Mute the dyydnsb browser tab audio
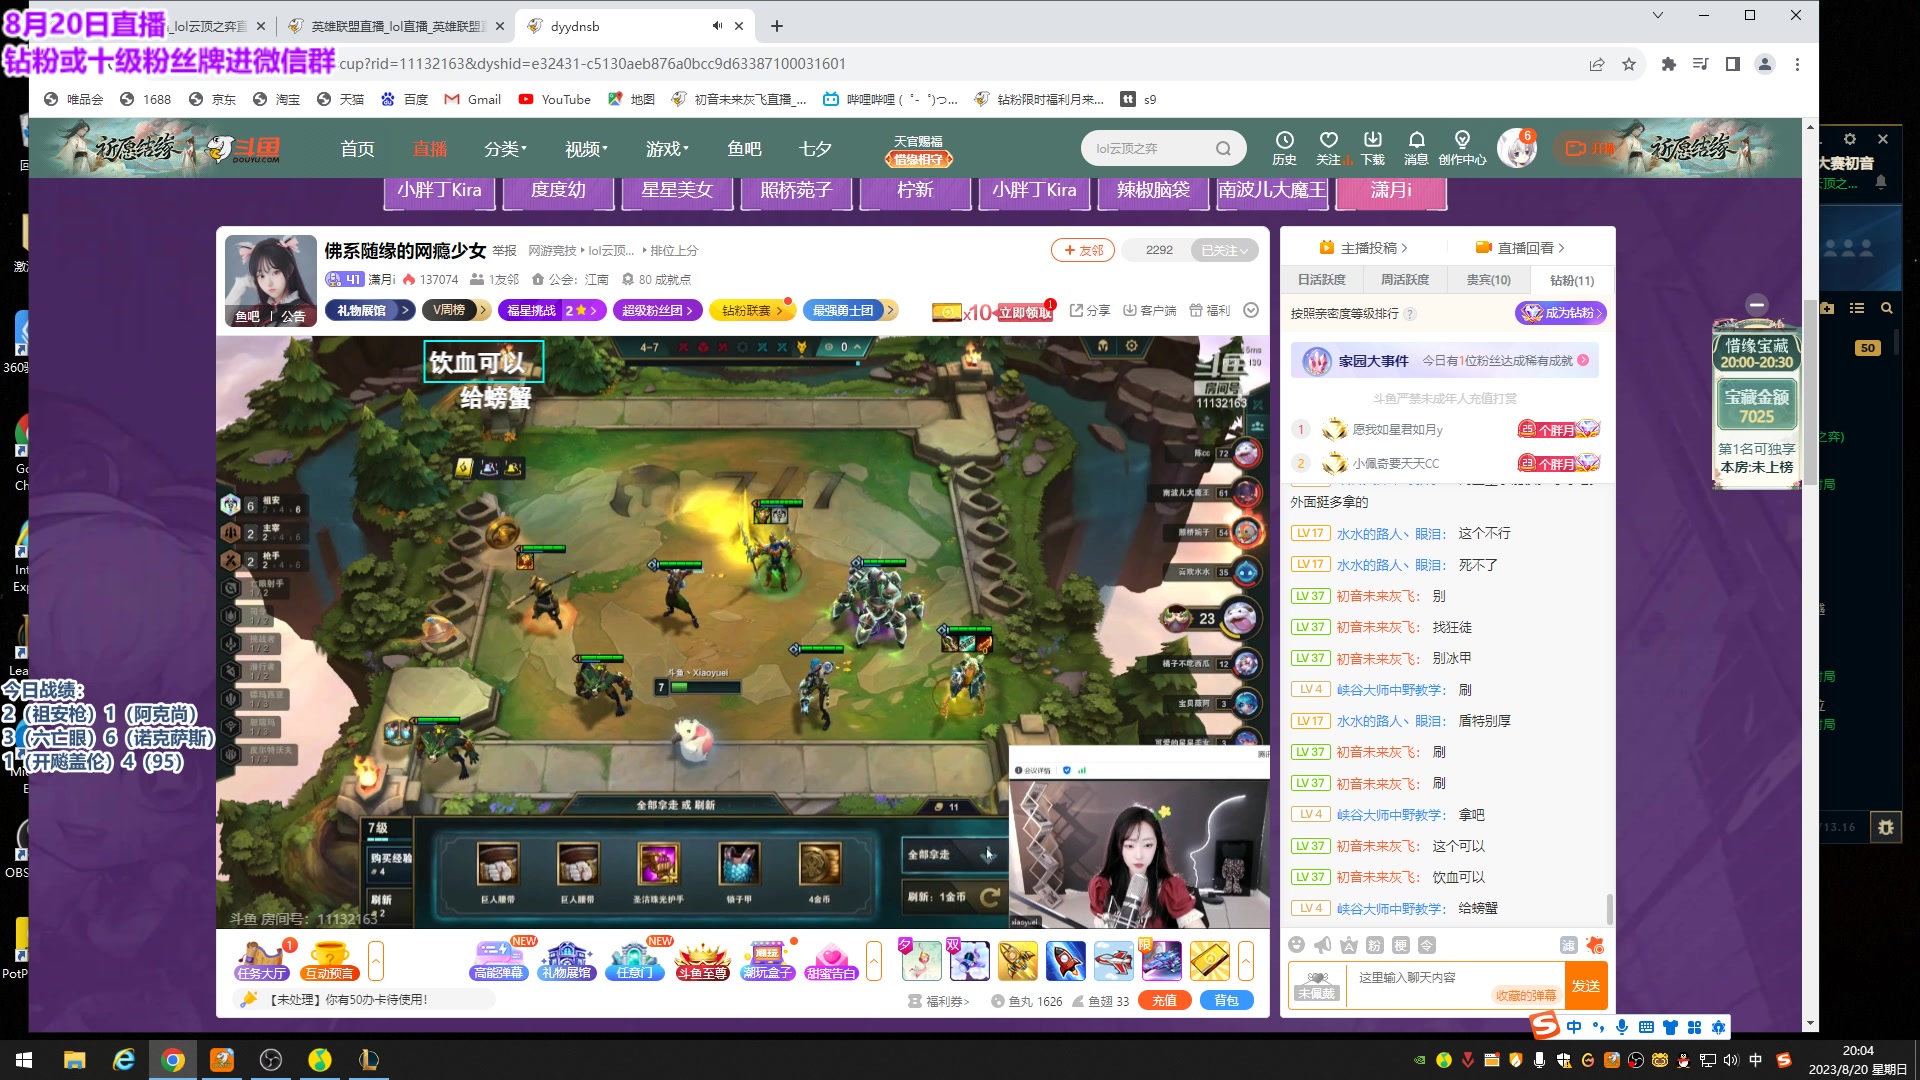 pos(717,26)
